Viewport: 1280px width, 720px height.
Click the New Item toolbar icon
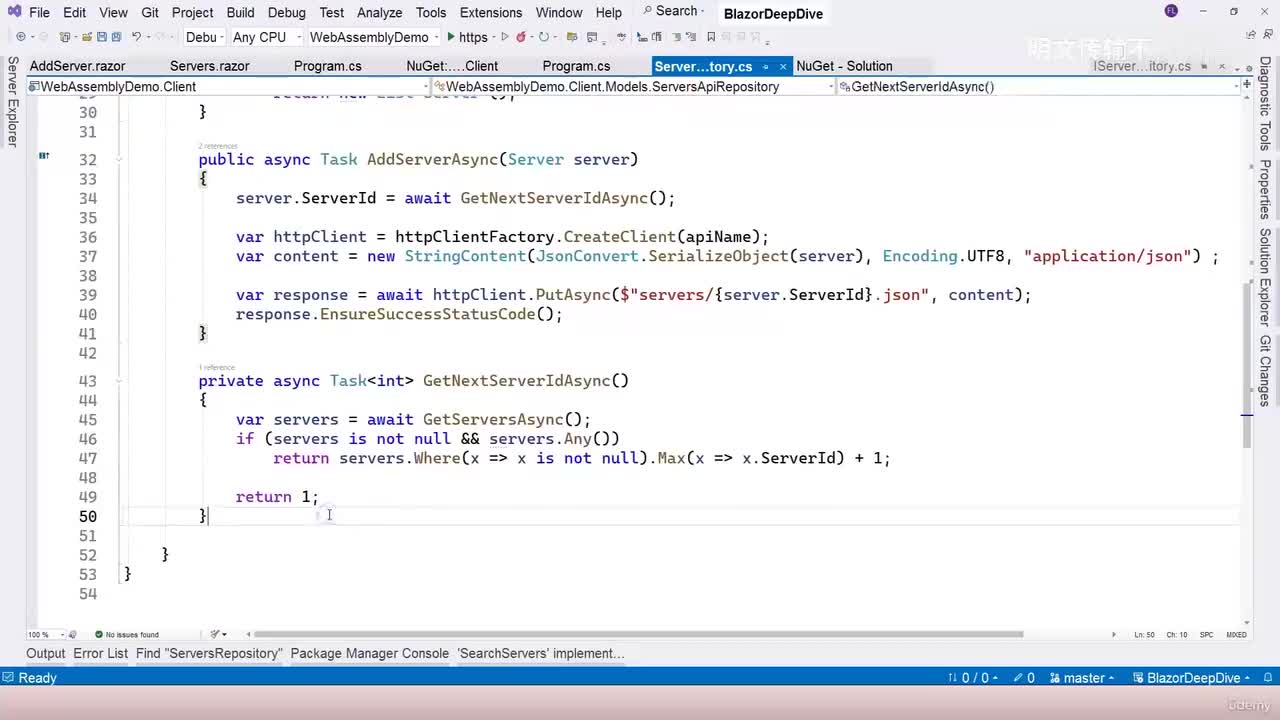[65, 37]
